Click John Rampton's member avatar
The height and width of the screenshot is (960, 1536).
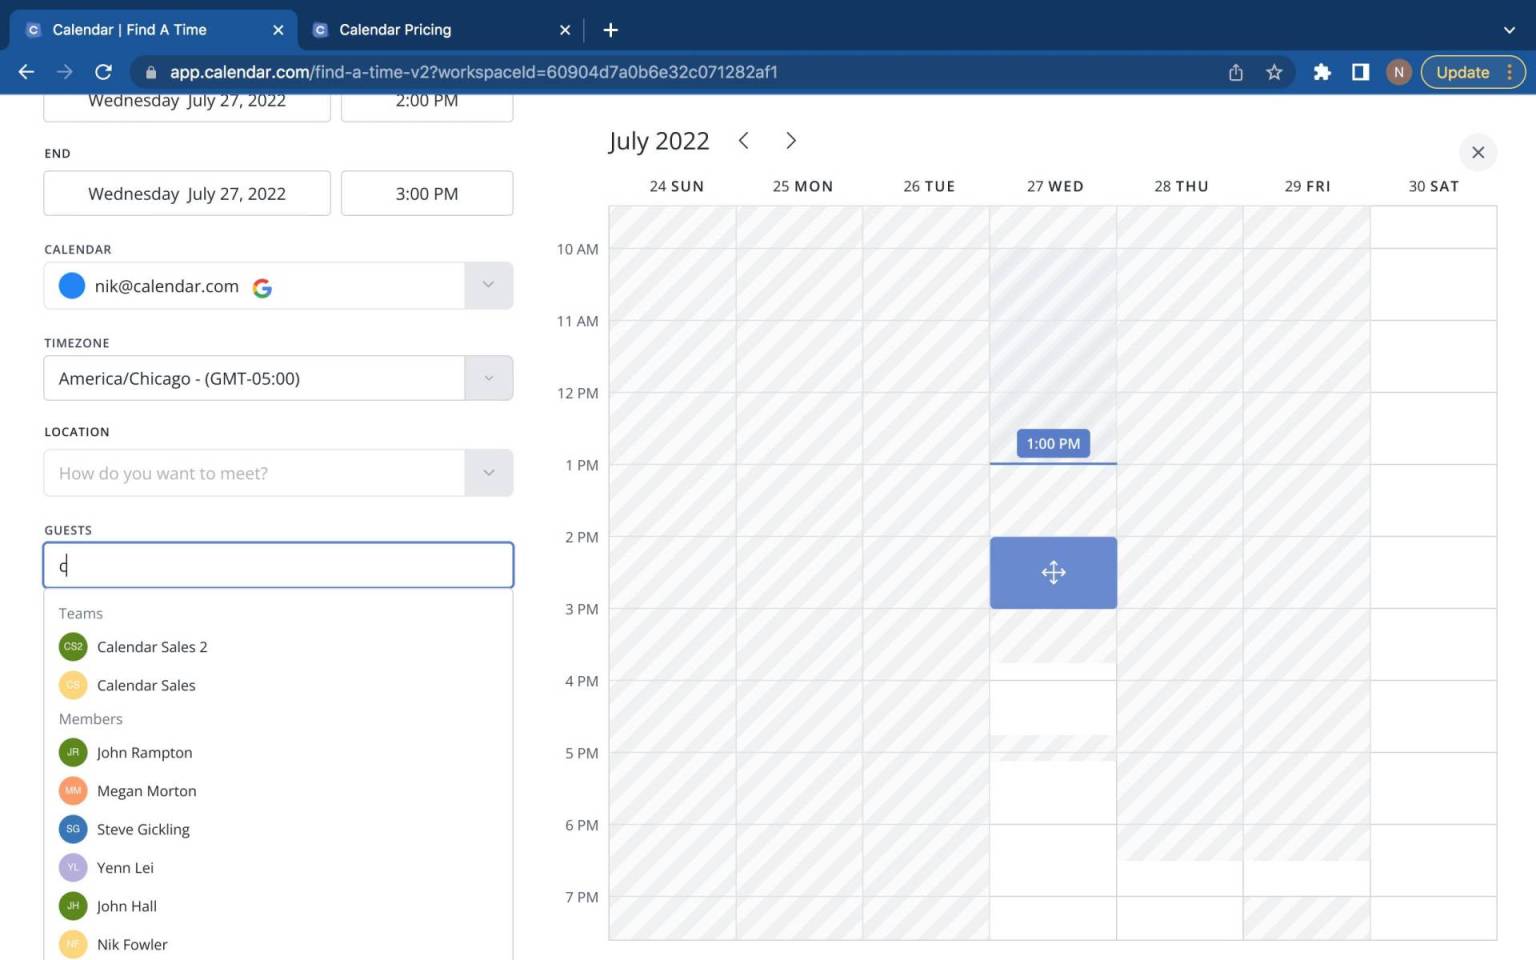click(72, 752)
